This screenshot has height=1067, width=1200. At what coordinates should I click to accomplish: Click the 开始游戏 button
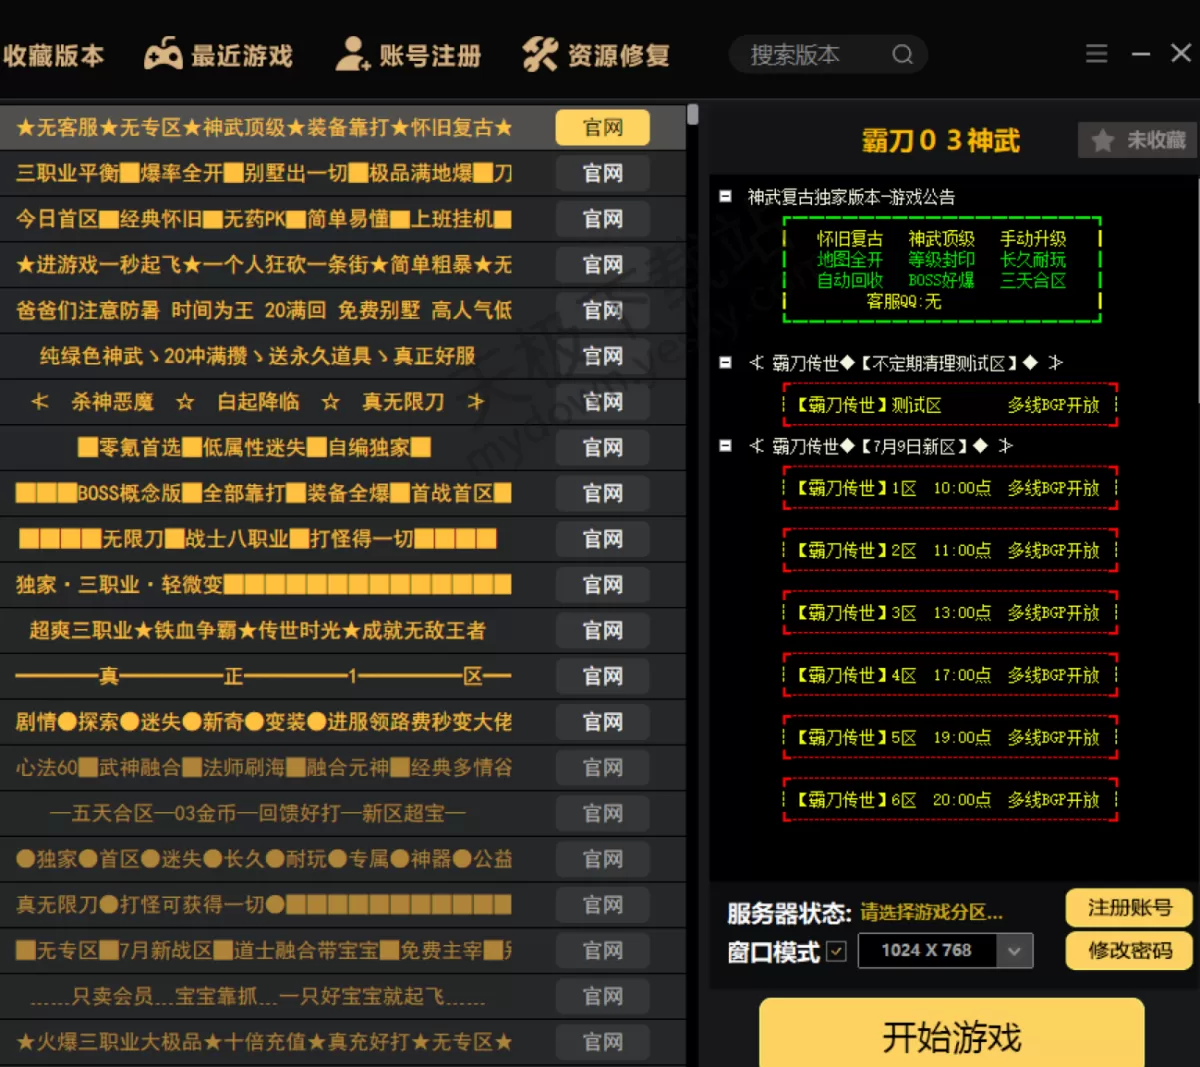[x=952, y=1036]
